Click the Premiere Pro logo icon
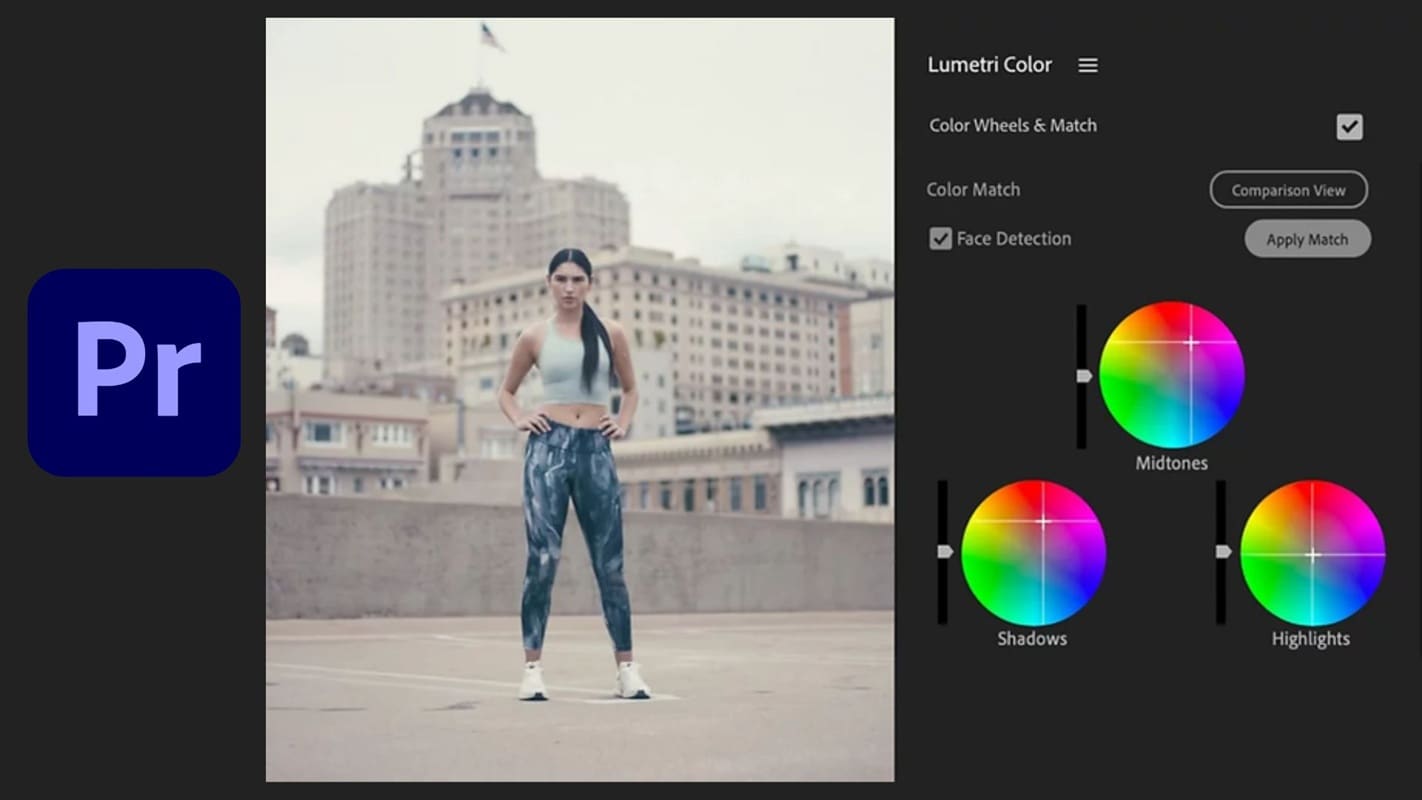The height and width of the screenshot is (800, 1422). point(135,373)
